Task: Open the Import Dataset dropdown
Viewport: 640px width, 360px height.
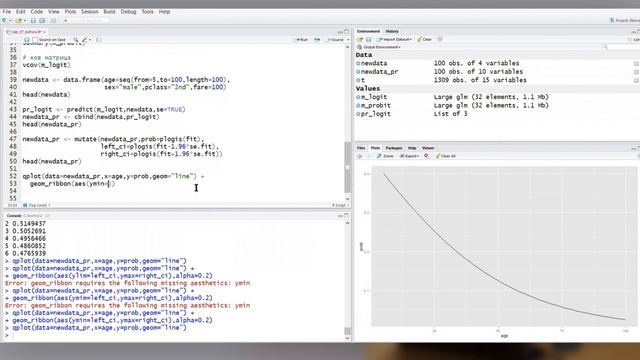Action: (394, 40)
